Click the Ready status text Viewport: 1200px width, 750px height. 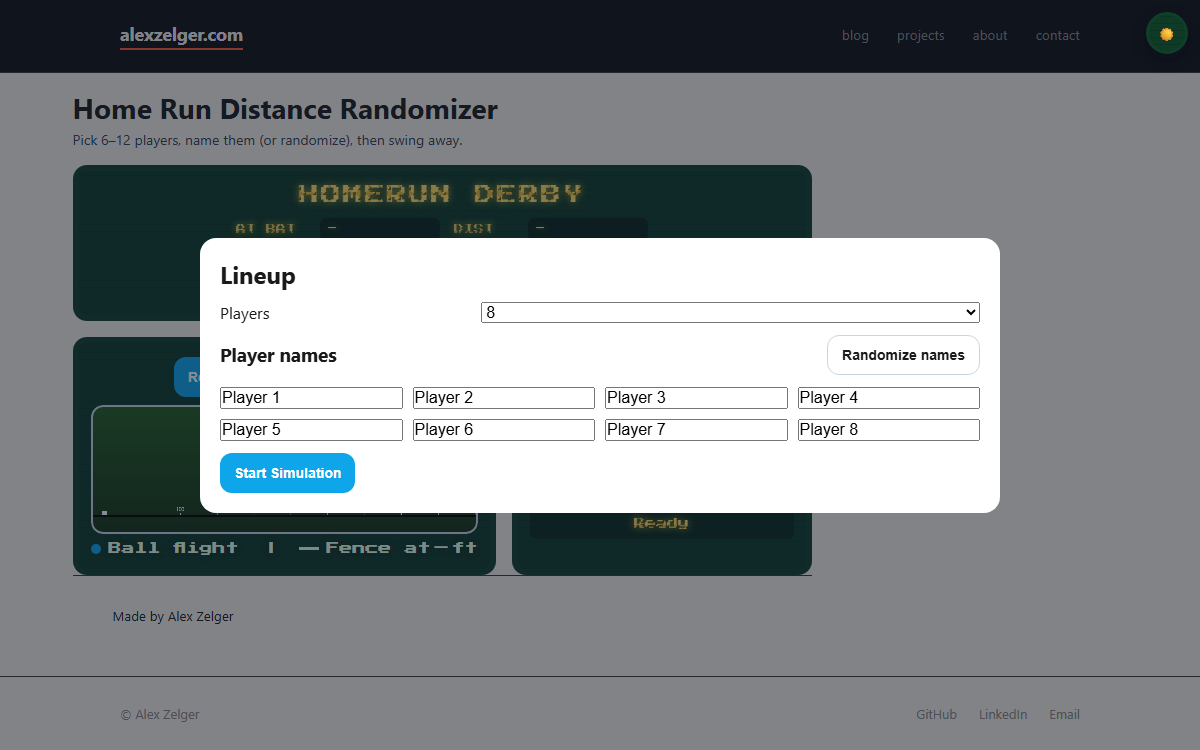point(661,523)
